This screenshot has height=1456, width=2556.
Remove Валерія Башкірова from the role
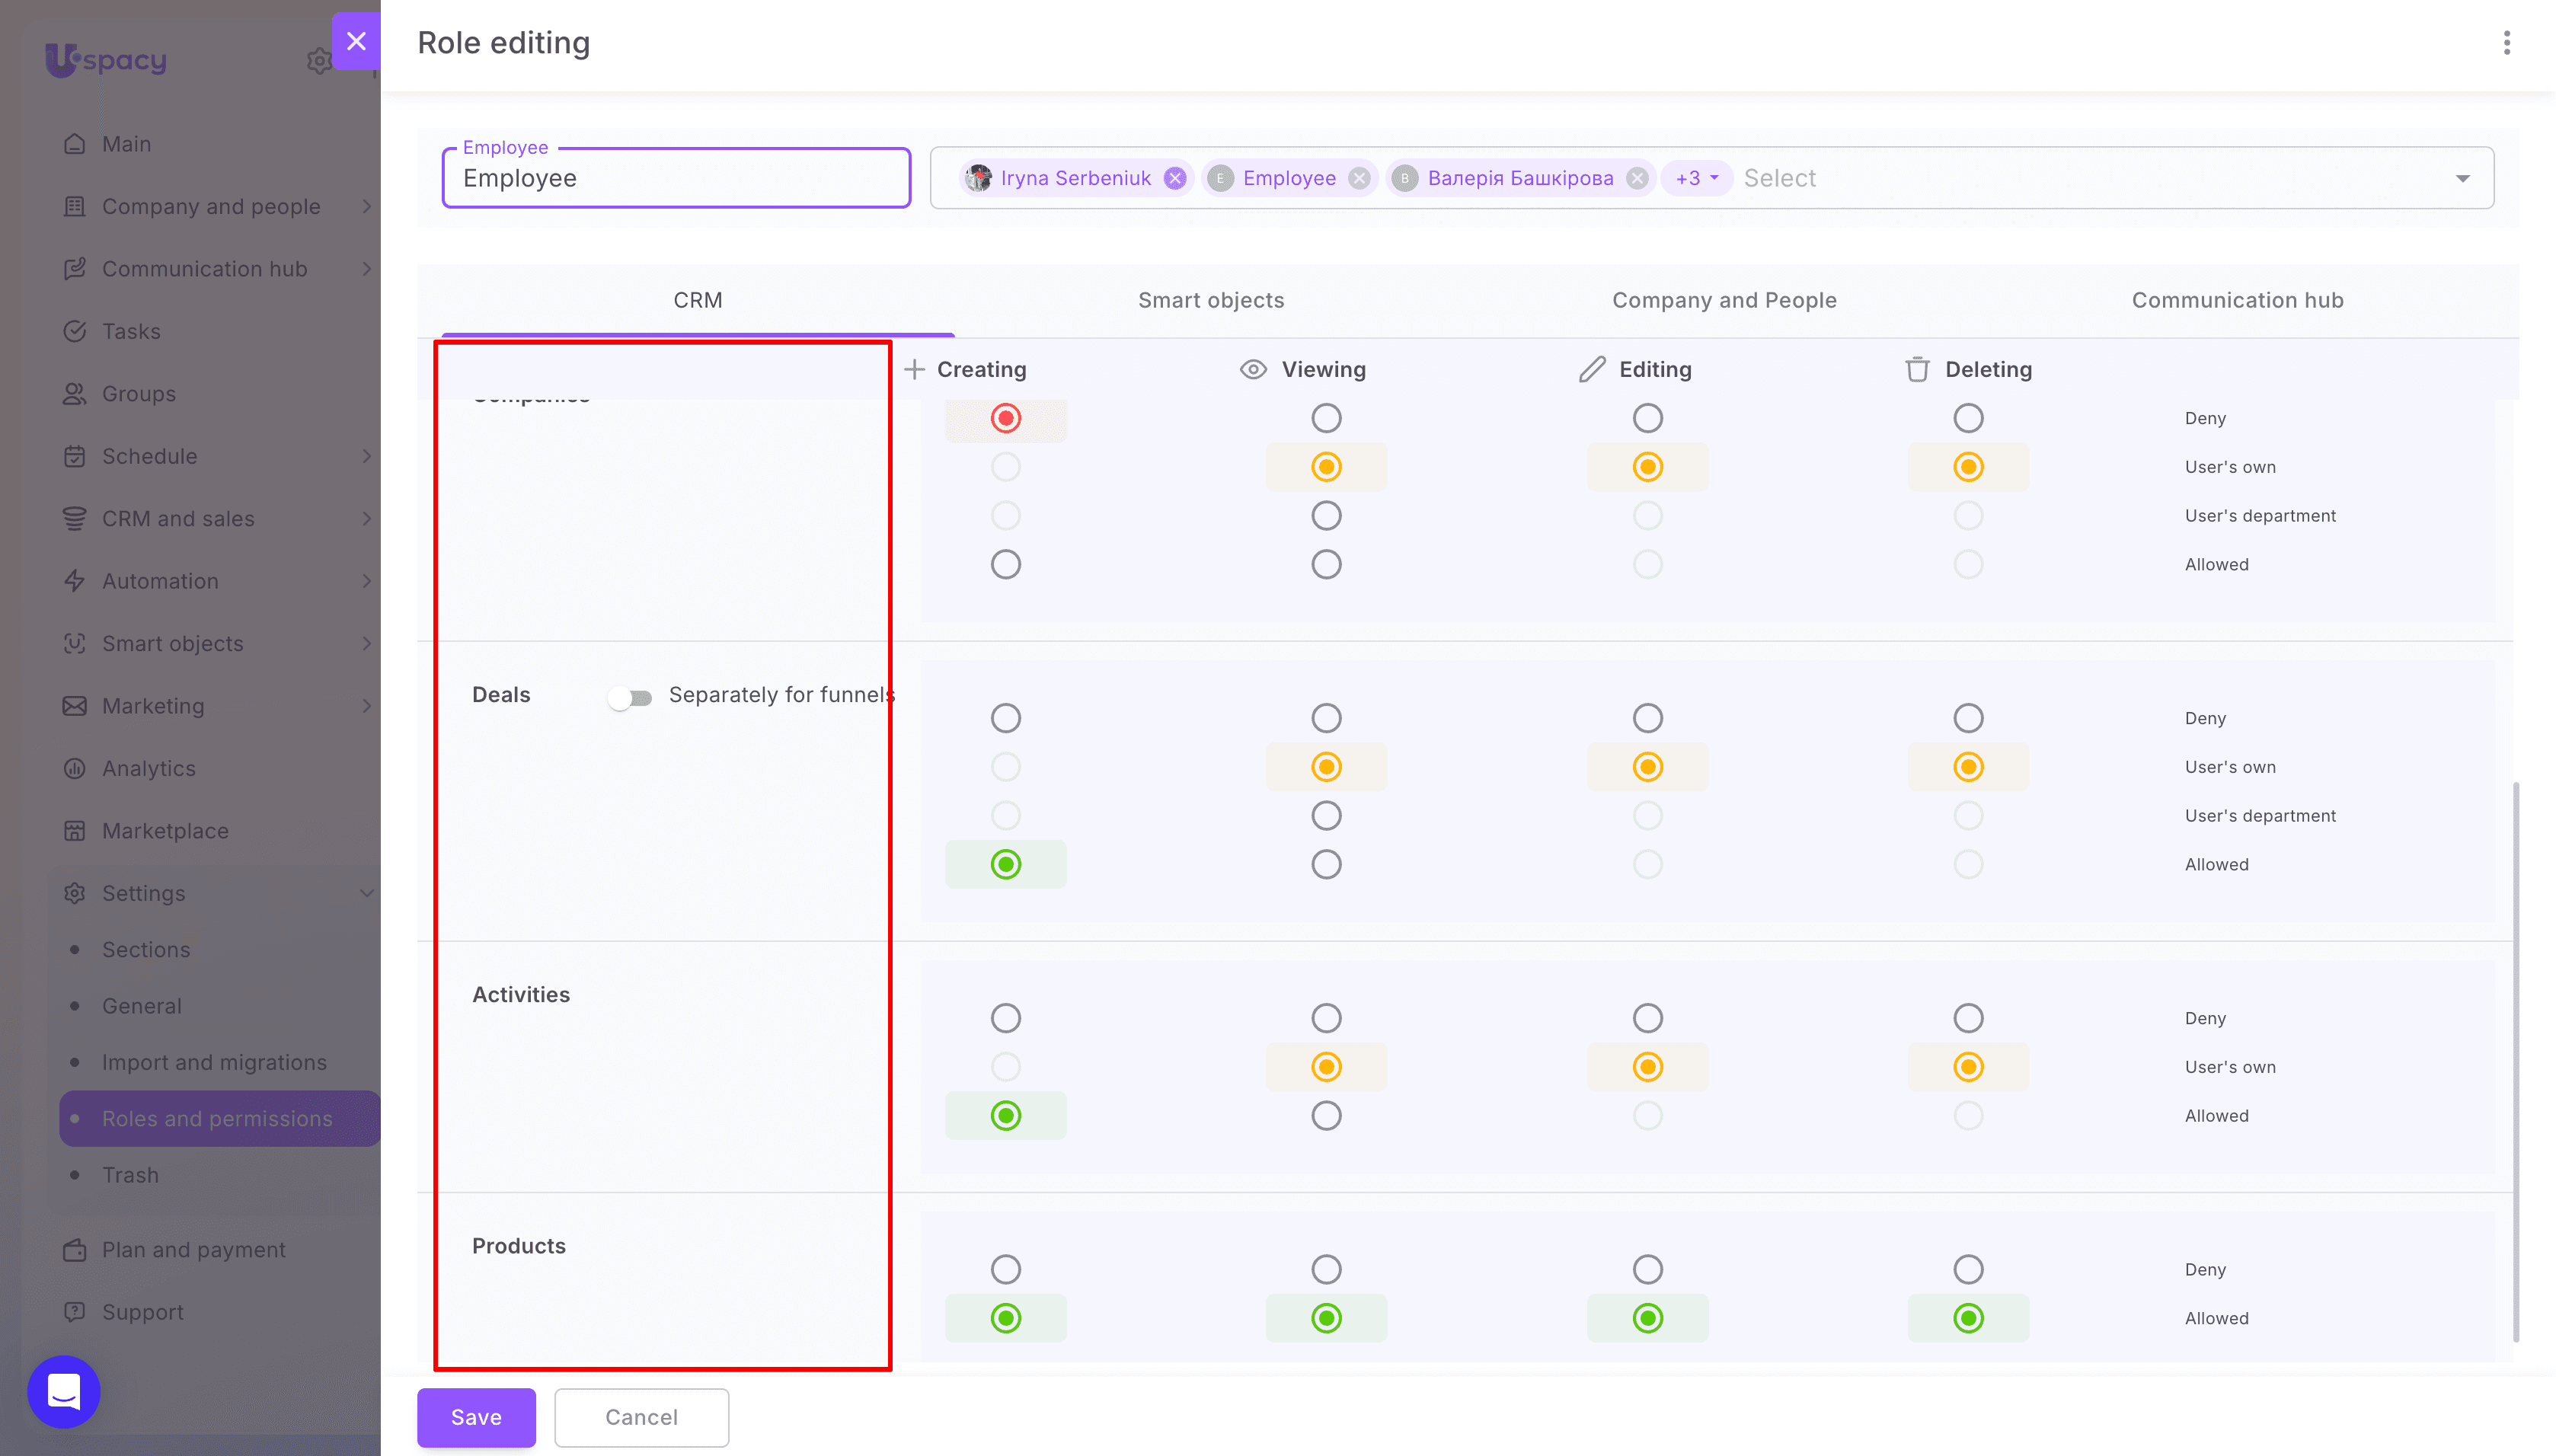click(1637, 178)
